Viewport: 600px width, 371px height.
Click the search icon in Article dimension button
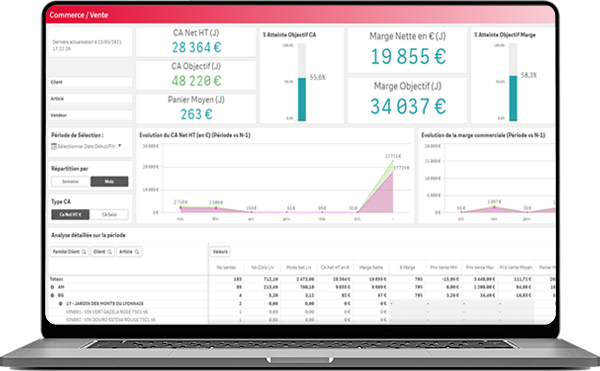pos(137,252)
